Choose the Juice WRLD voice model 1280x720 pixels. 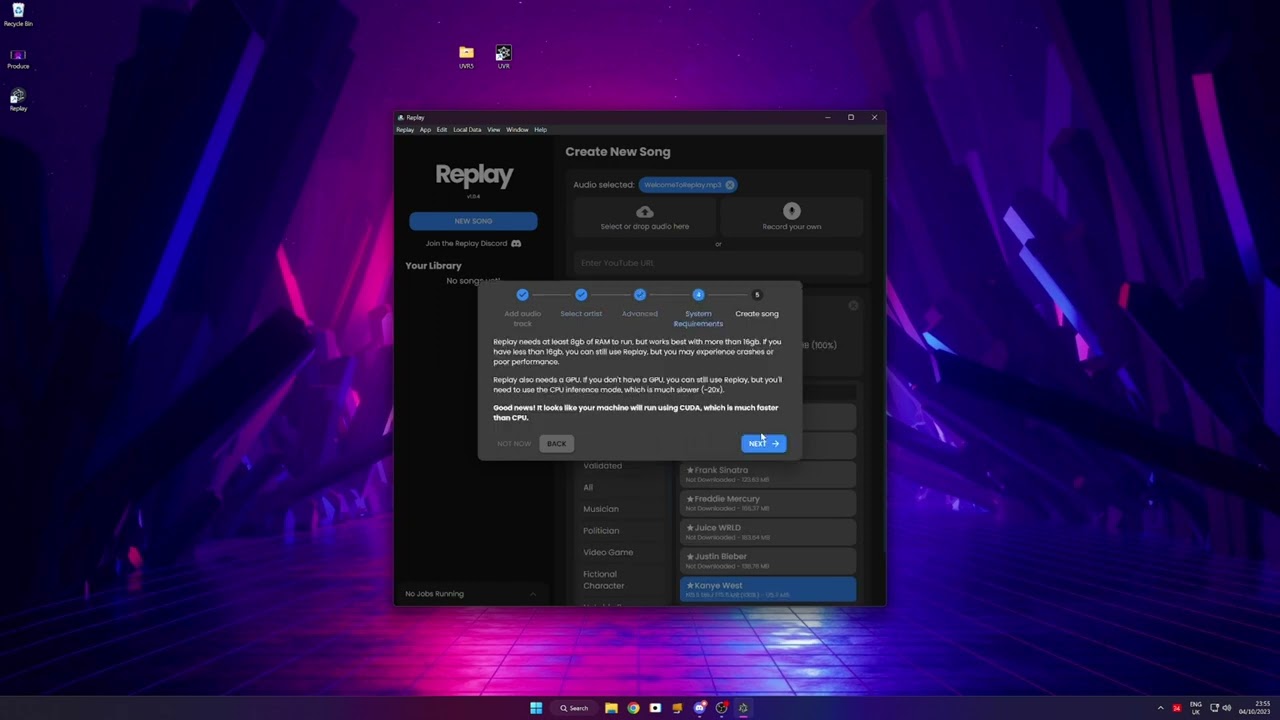click(x=768, y=532)
